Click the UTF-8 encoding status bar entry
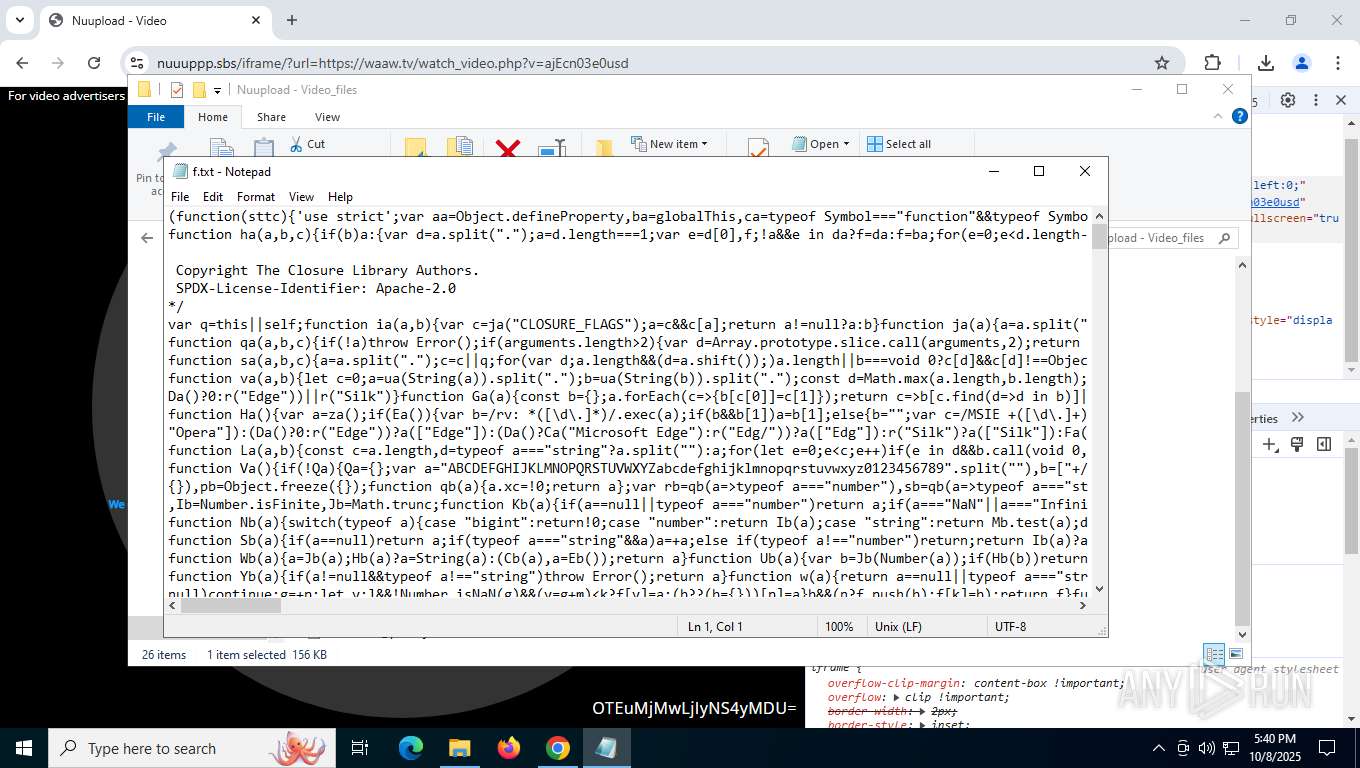The width and height of the screenshot is (1360, 768). pyautogui.click(x=1010, y=626)
